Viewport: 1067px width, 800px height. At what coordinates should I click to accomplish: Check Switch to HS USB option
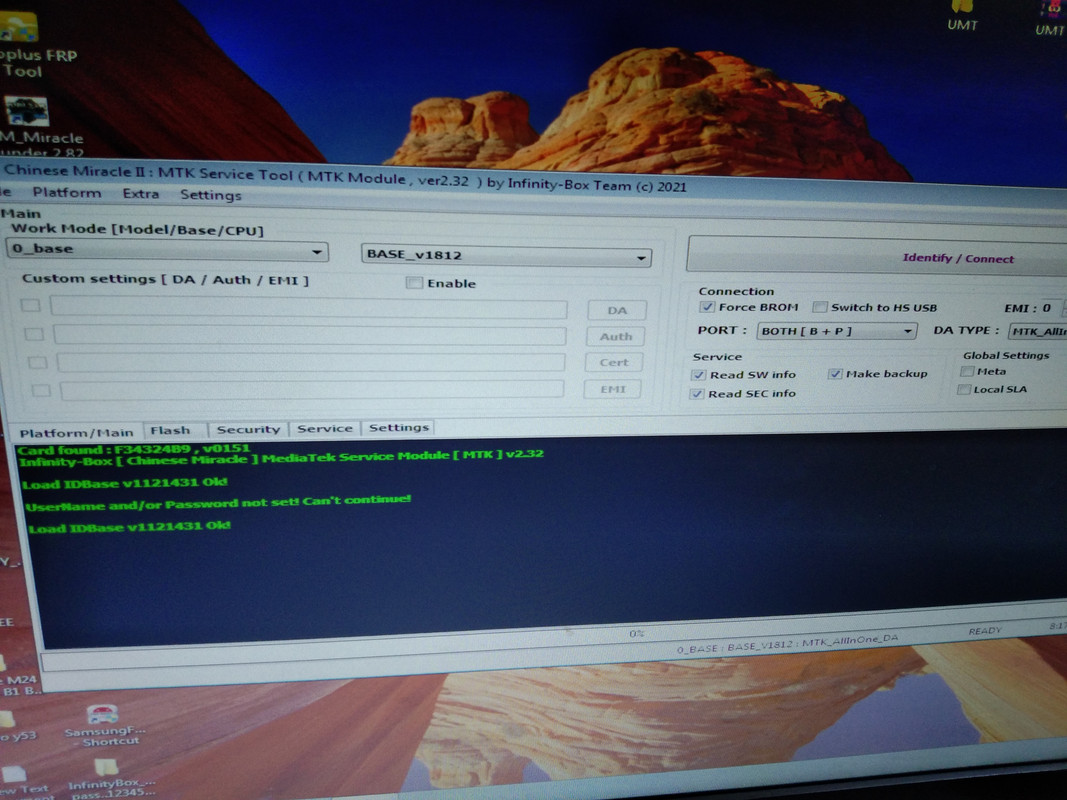coord(819,307)
